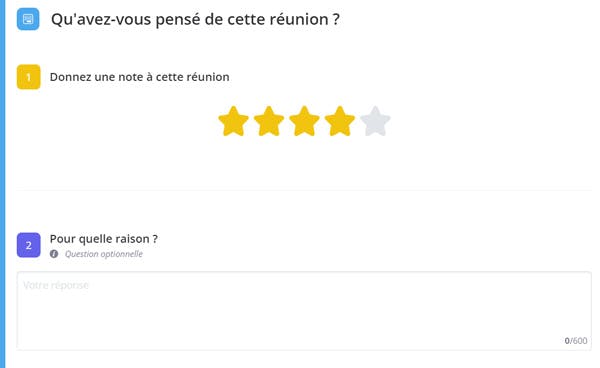This screenshot has width=600, height=368.
Task: Select the purple number 2 badge
Action: click(29, 245)
